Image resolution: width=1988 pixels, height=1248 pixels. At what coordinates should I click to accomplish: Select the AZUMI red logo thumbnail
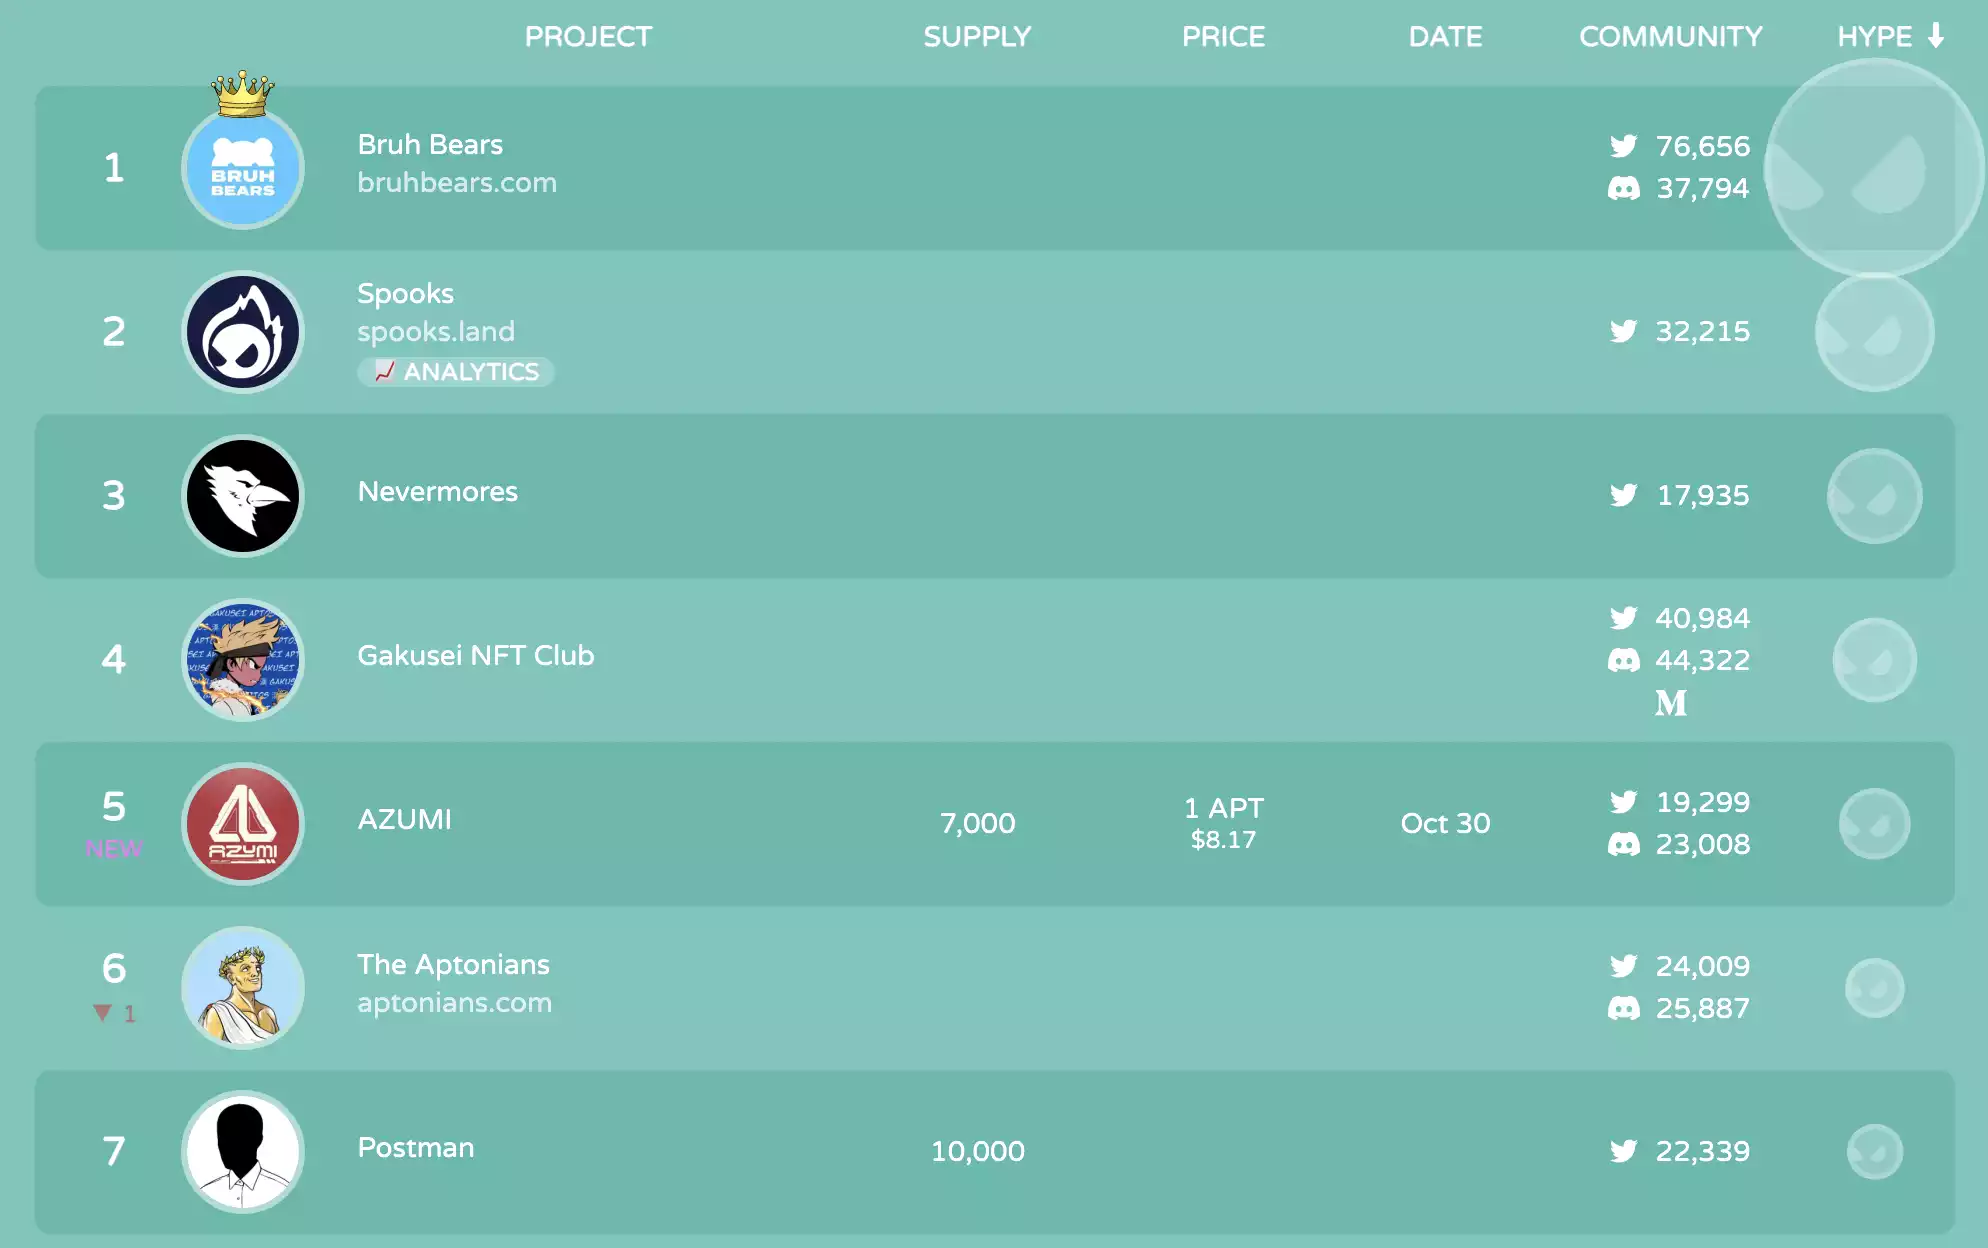pyautogui.click(x=243, y=824)
